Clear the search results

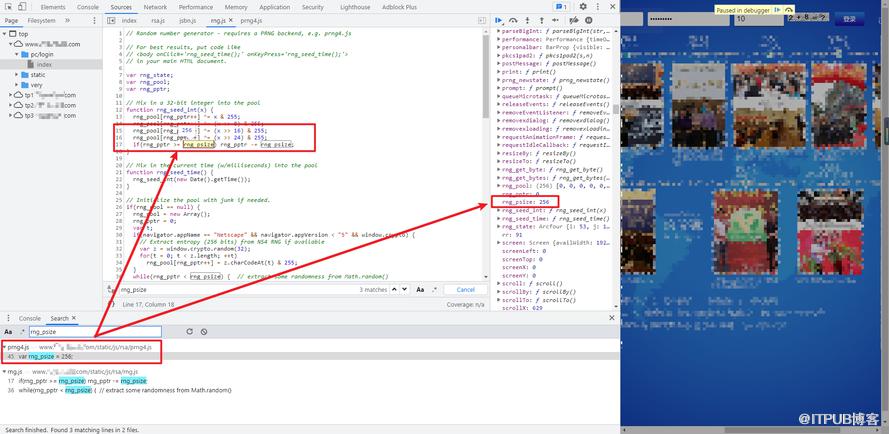click(204, 331)
